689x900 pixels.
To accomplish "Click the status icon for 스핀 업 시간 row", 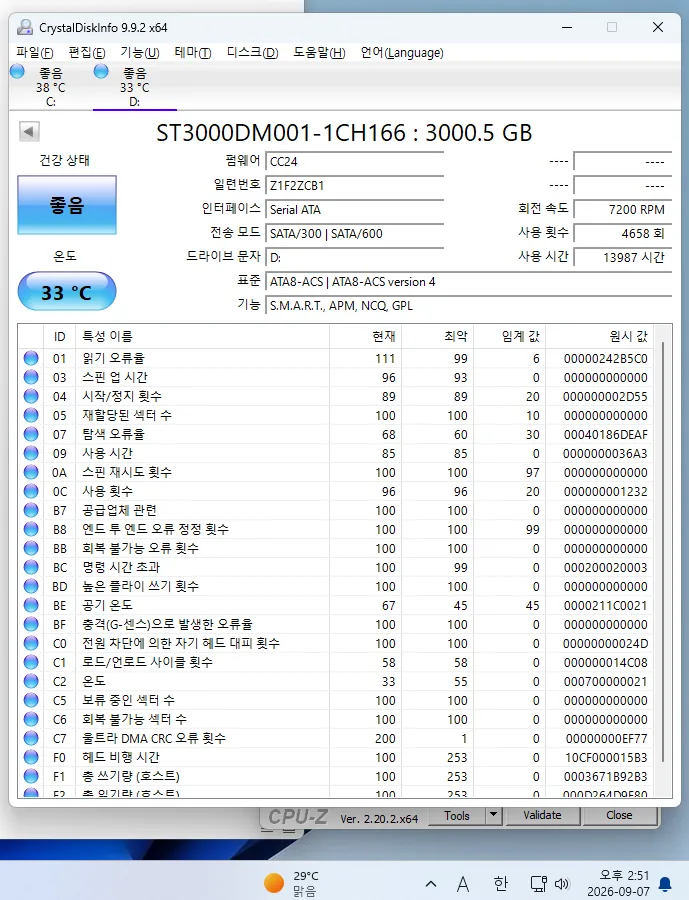I will click(x=31, y=377).
